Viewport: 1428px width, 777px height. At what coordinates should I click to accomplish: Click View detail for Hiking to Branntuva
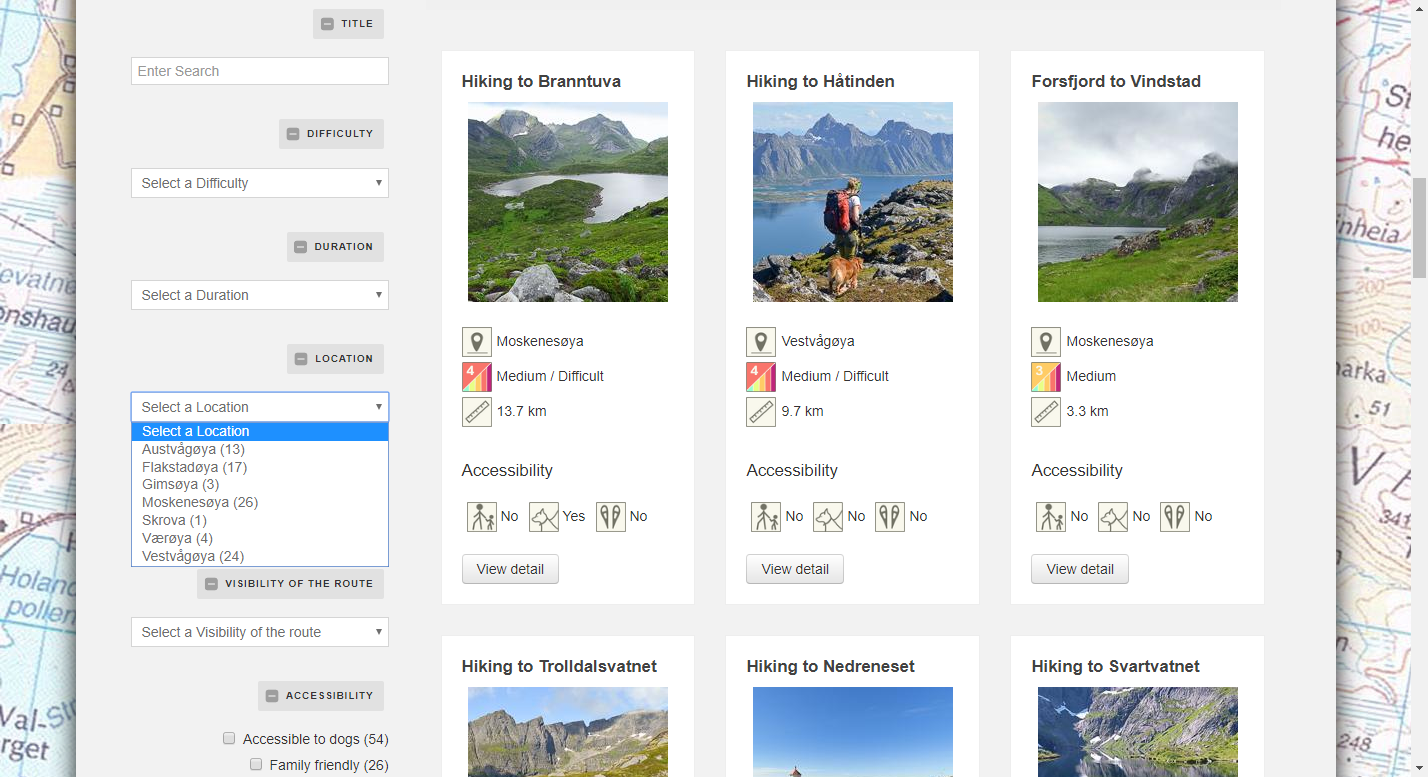point(510,569)
